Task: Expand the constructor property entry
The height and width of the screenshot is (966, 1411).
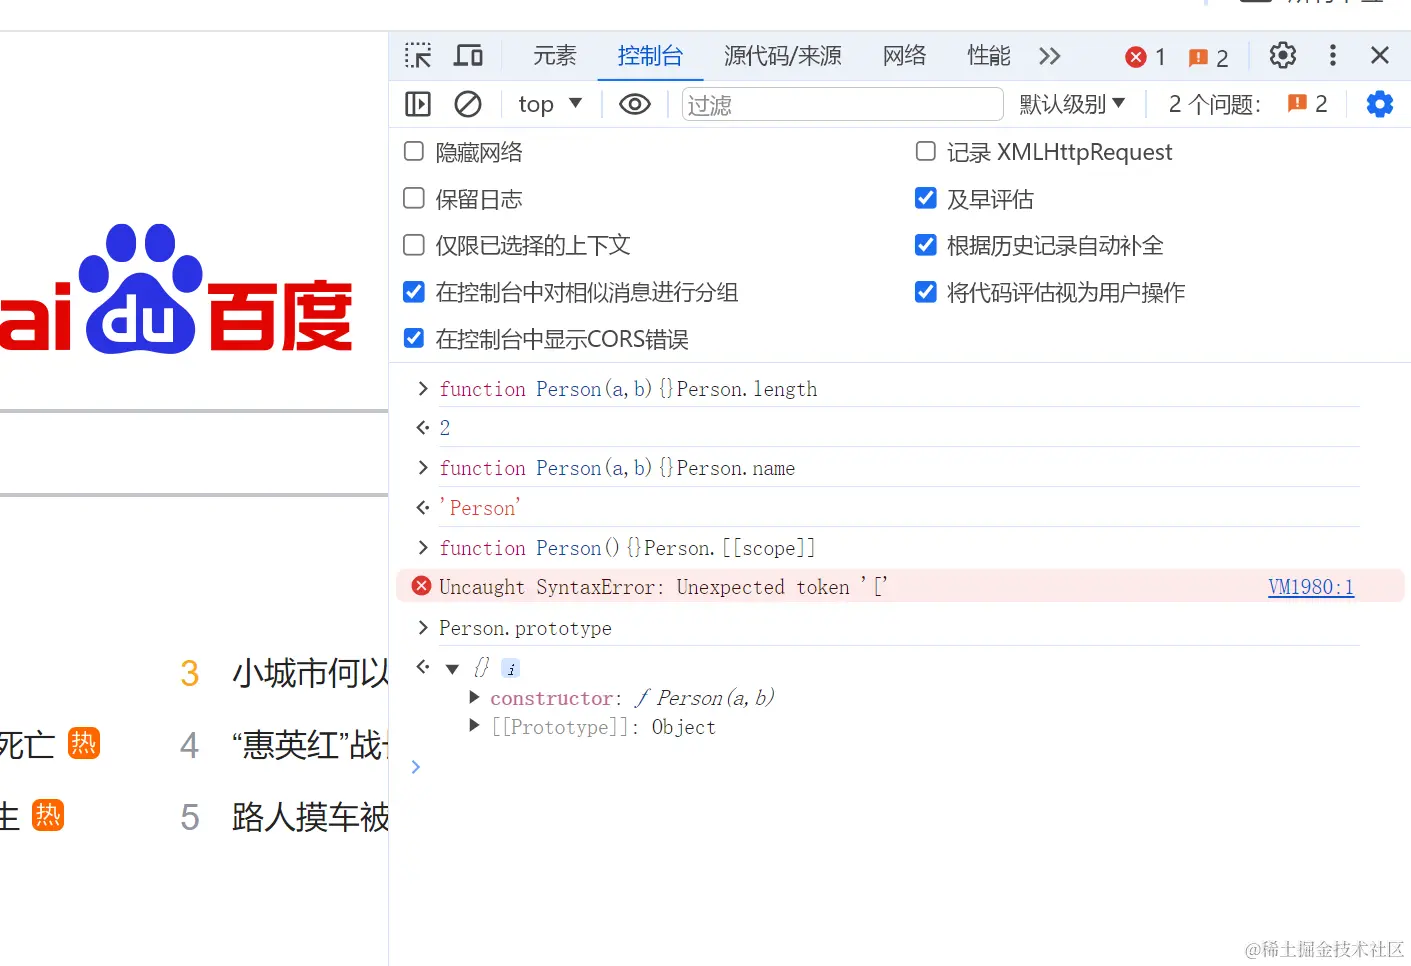Action: (x=473, y=697)
